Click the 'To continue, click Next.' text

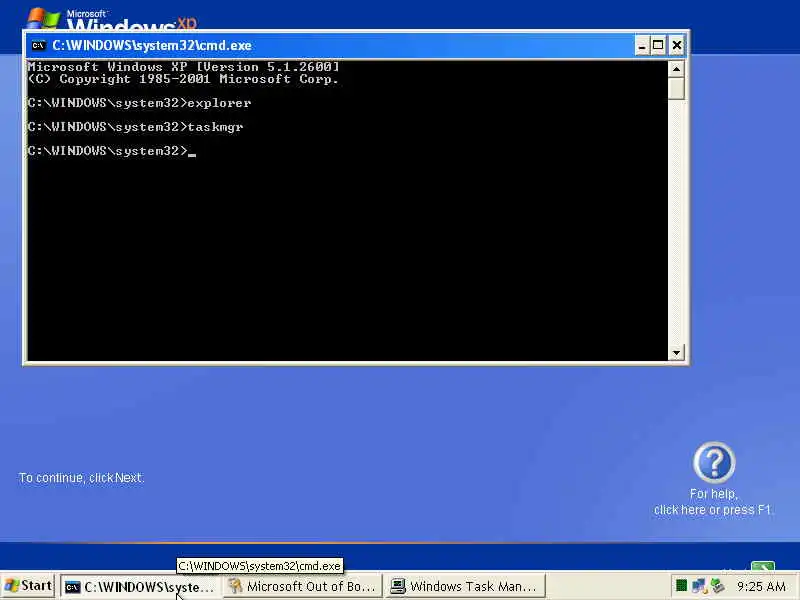click(82, 478)
